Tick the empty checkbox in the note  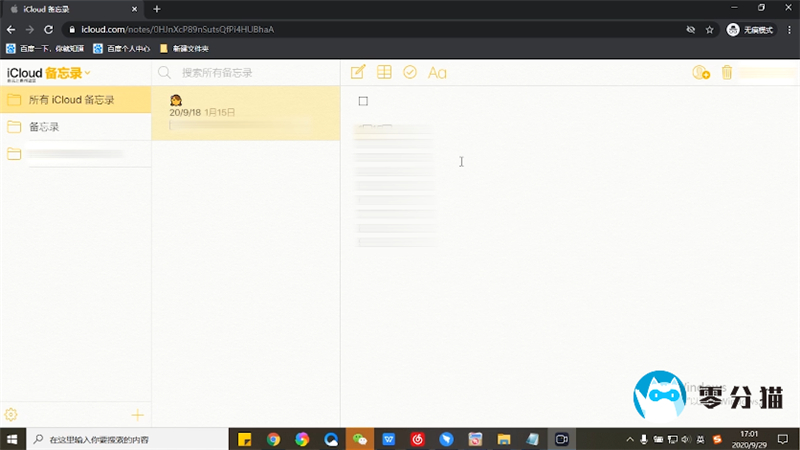coord(363,101)
